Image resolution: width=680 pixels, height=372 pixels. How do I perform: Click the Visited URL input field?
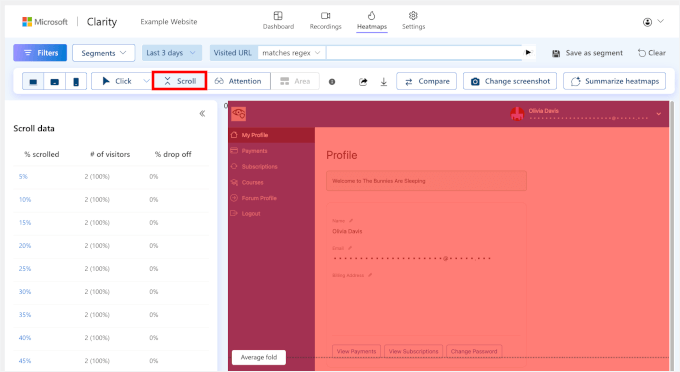pos(424,53)
